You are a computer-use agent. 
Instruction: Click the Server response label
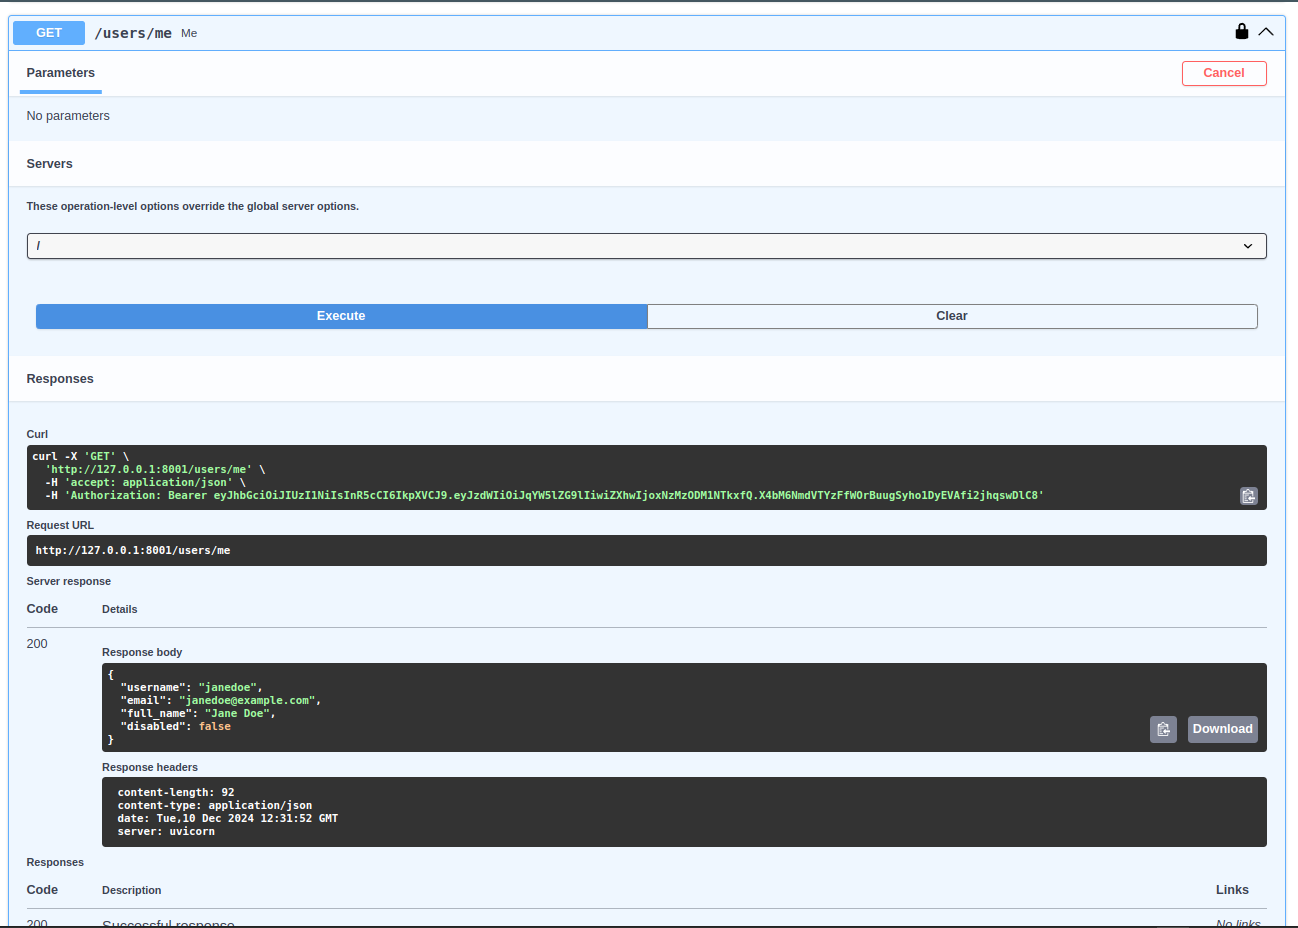click(69, 581)
